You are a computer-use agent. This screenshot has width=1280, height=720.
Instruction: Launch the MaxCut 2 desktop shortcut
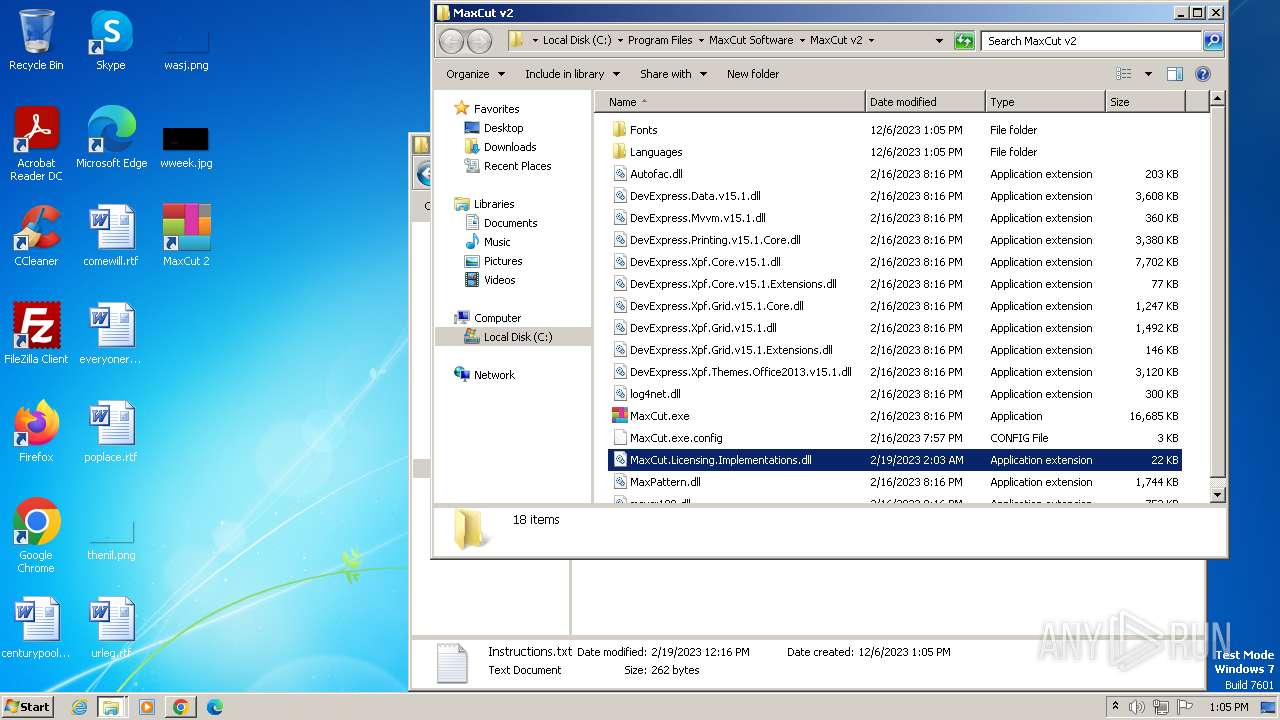coord(186,236)
